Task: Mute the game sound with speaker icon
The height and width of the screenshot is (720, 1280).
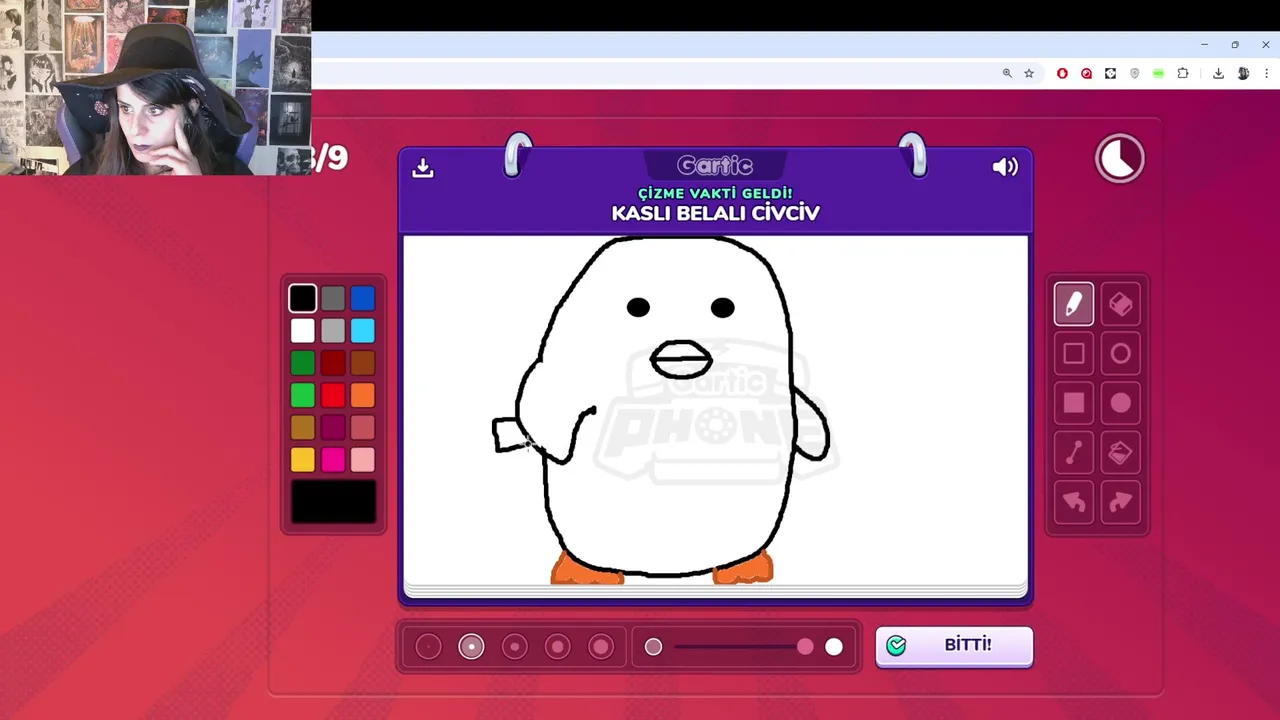Action: [1005, 167]
